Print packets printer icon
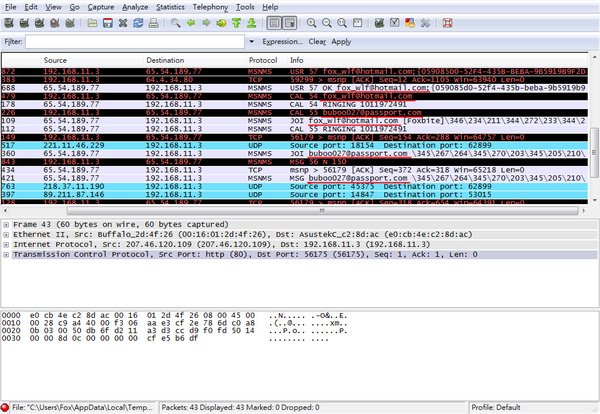 [153, 23]
